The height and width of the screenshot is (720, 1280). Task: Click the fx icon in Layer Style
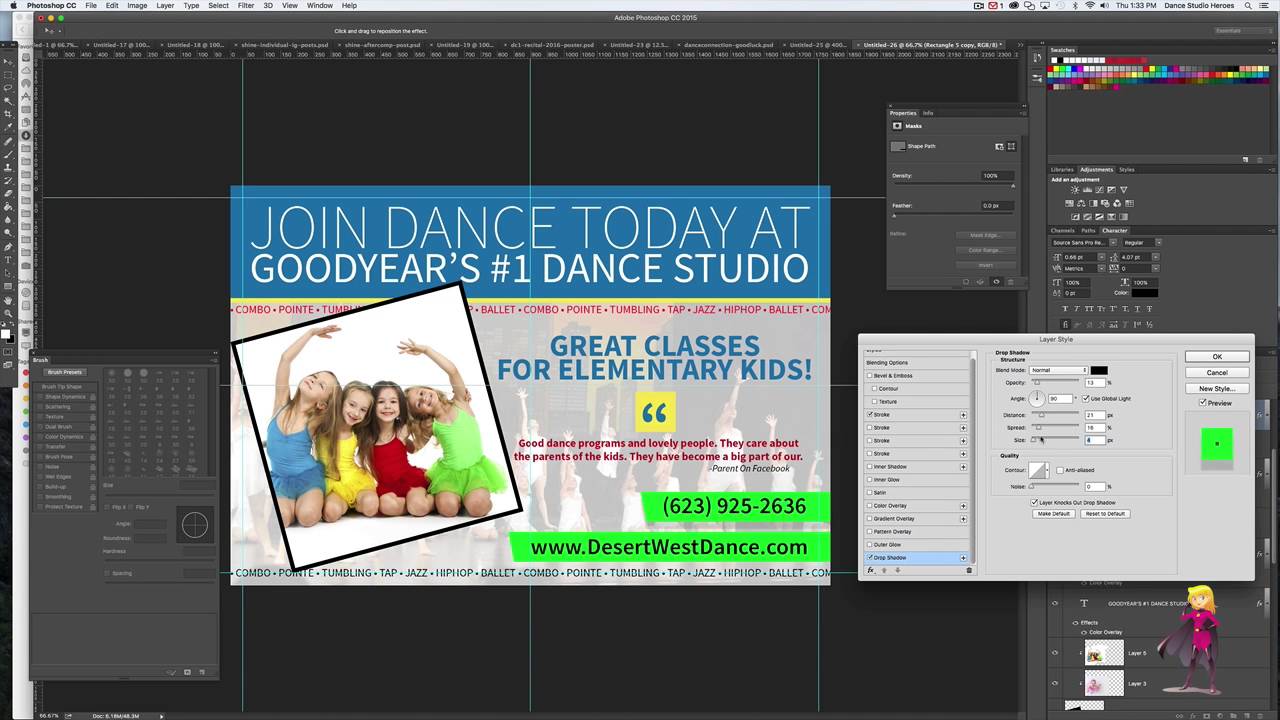pyautogui.click(x=871, y=570)
